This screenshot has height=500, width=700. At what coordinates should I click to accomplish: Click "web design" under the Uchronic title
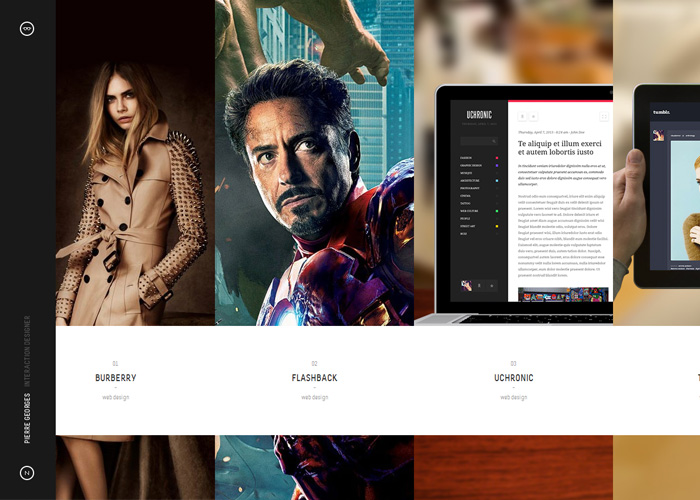(x=513, y=397)
